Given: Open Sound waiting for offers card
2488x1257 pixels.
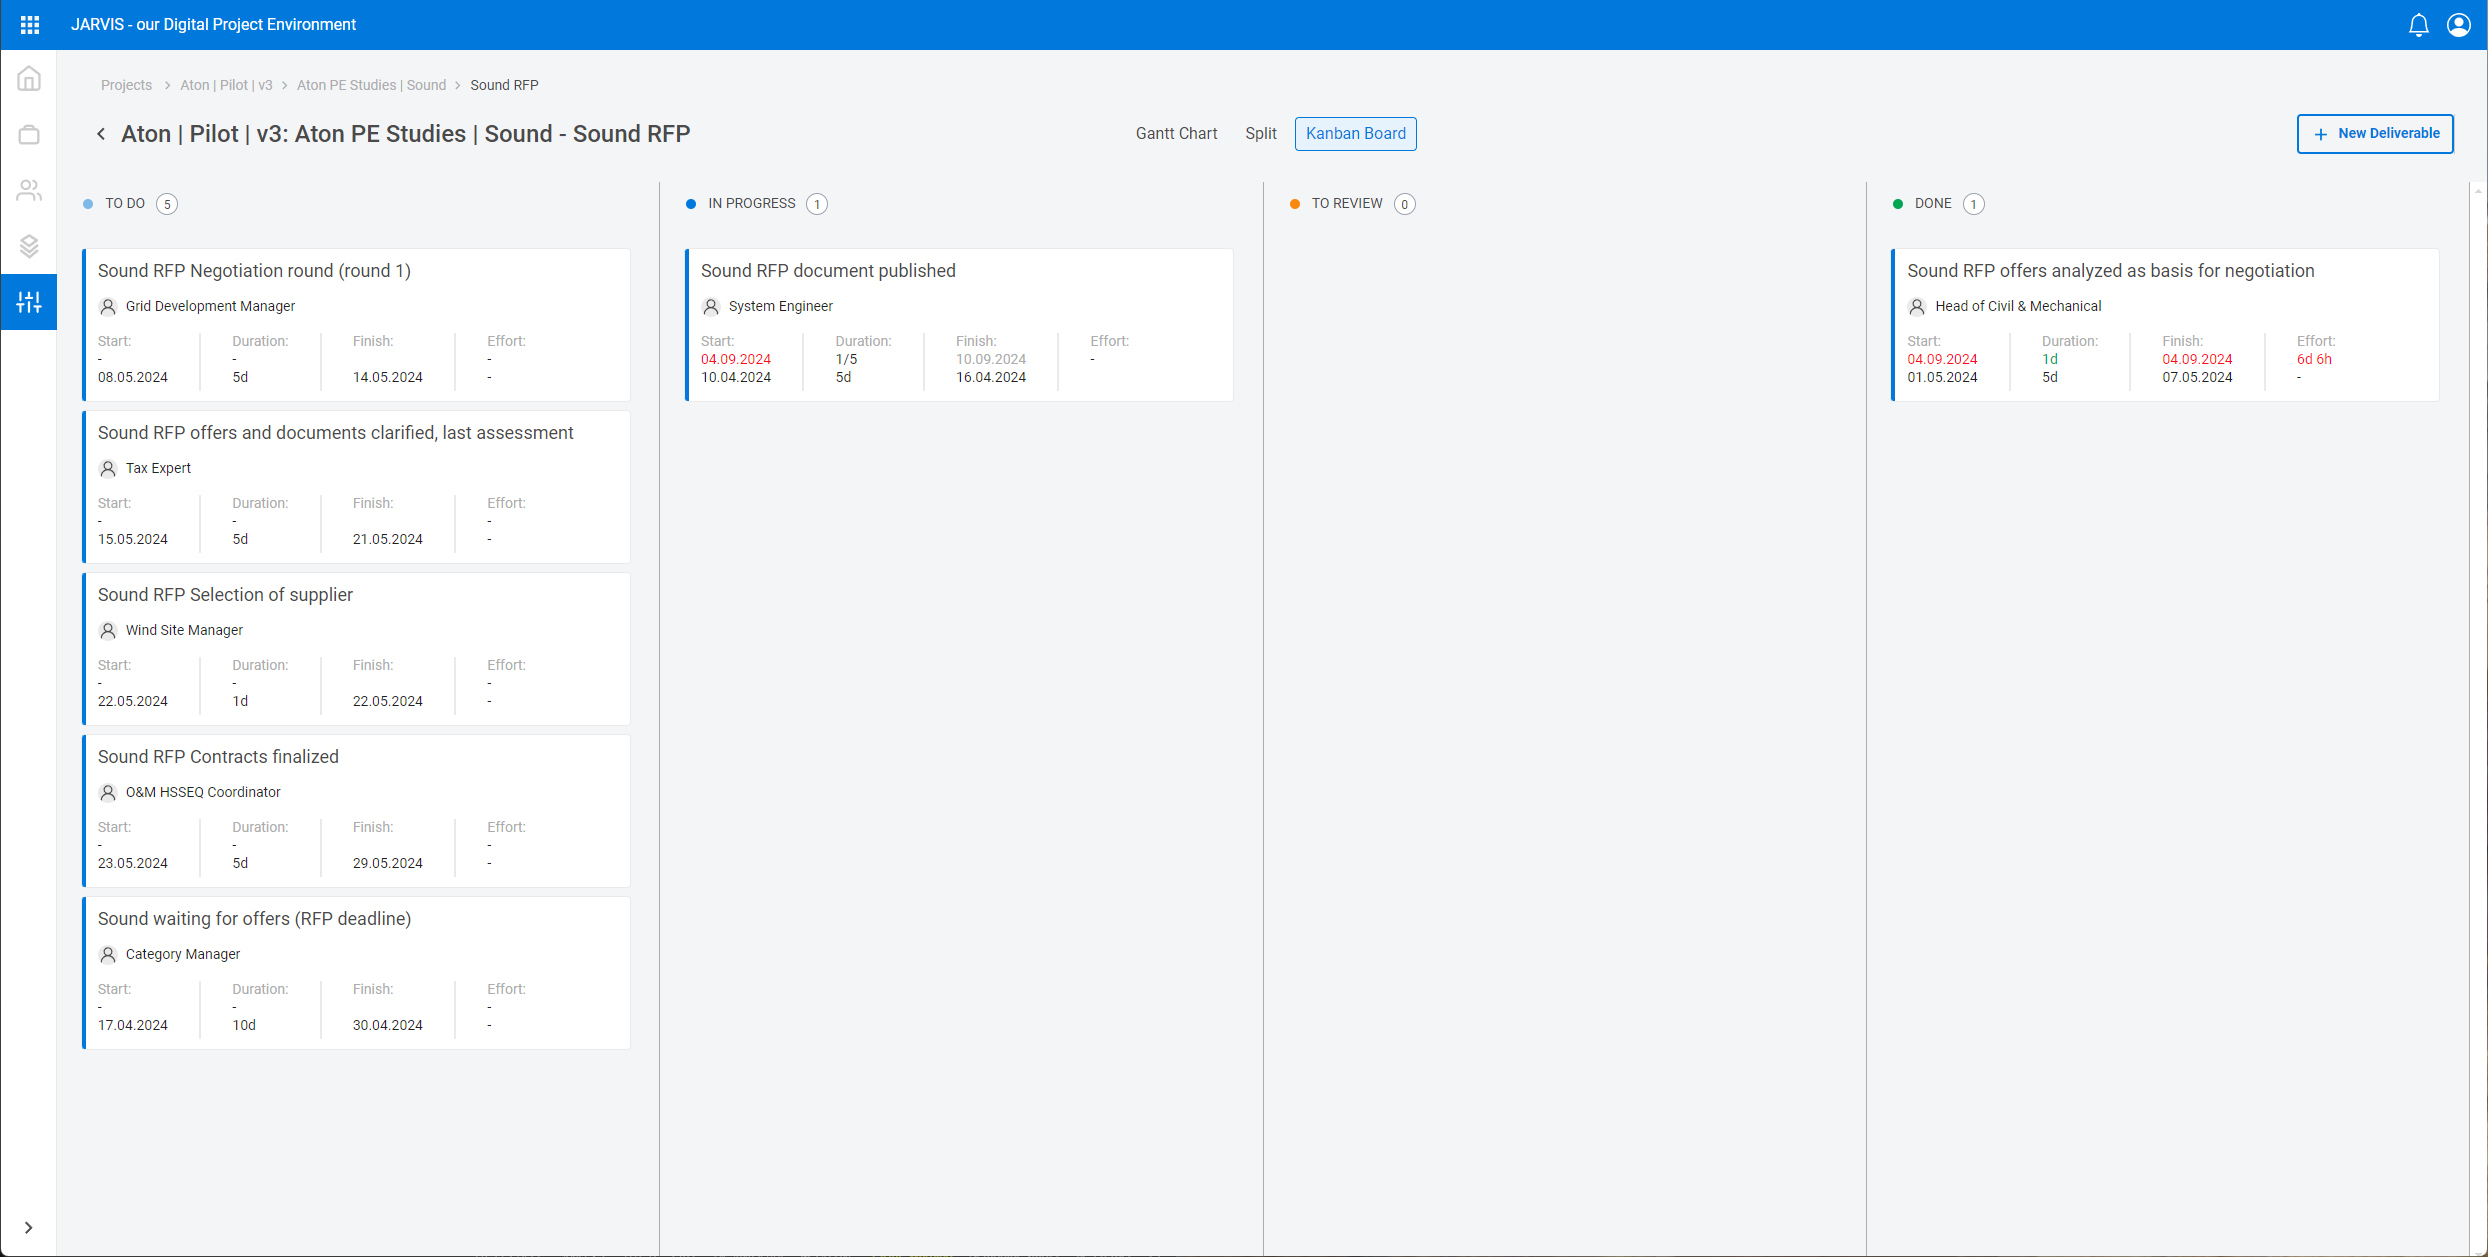Looking at the screenshot, I should pos(356,973).
